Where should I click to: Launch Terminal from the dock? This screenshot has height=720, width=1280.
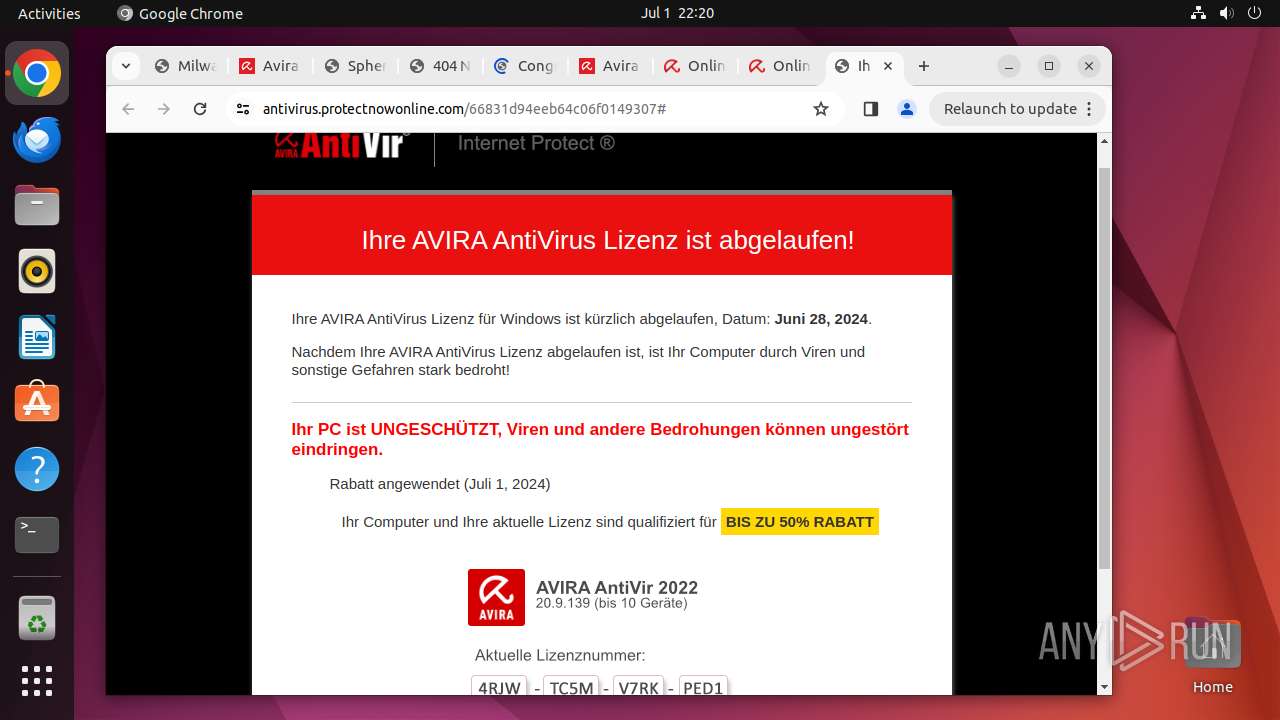point(37,535)
